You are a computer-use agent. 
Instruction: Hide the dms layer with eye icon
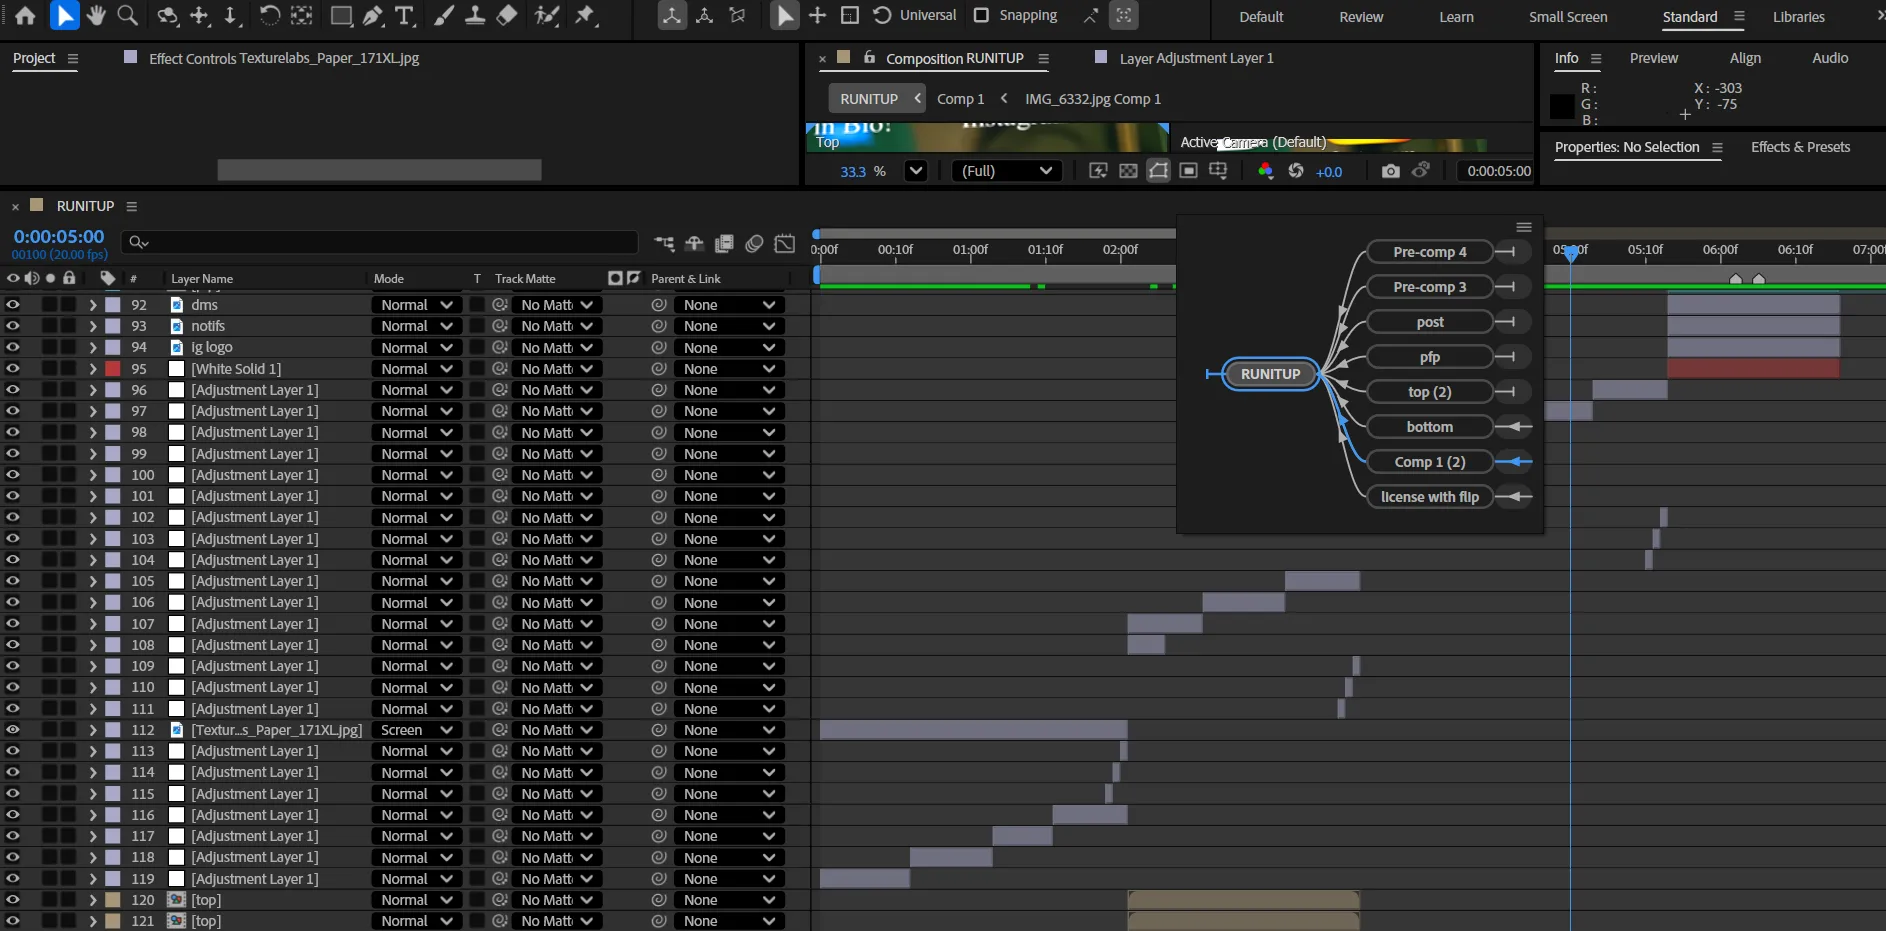[x=13, y=305]
